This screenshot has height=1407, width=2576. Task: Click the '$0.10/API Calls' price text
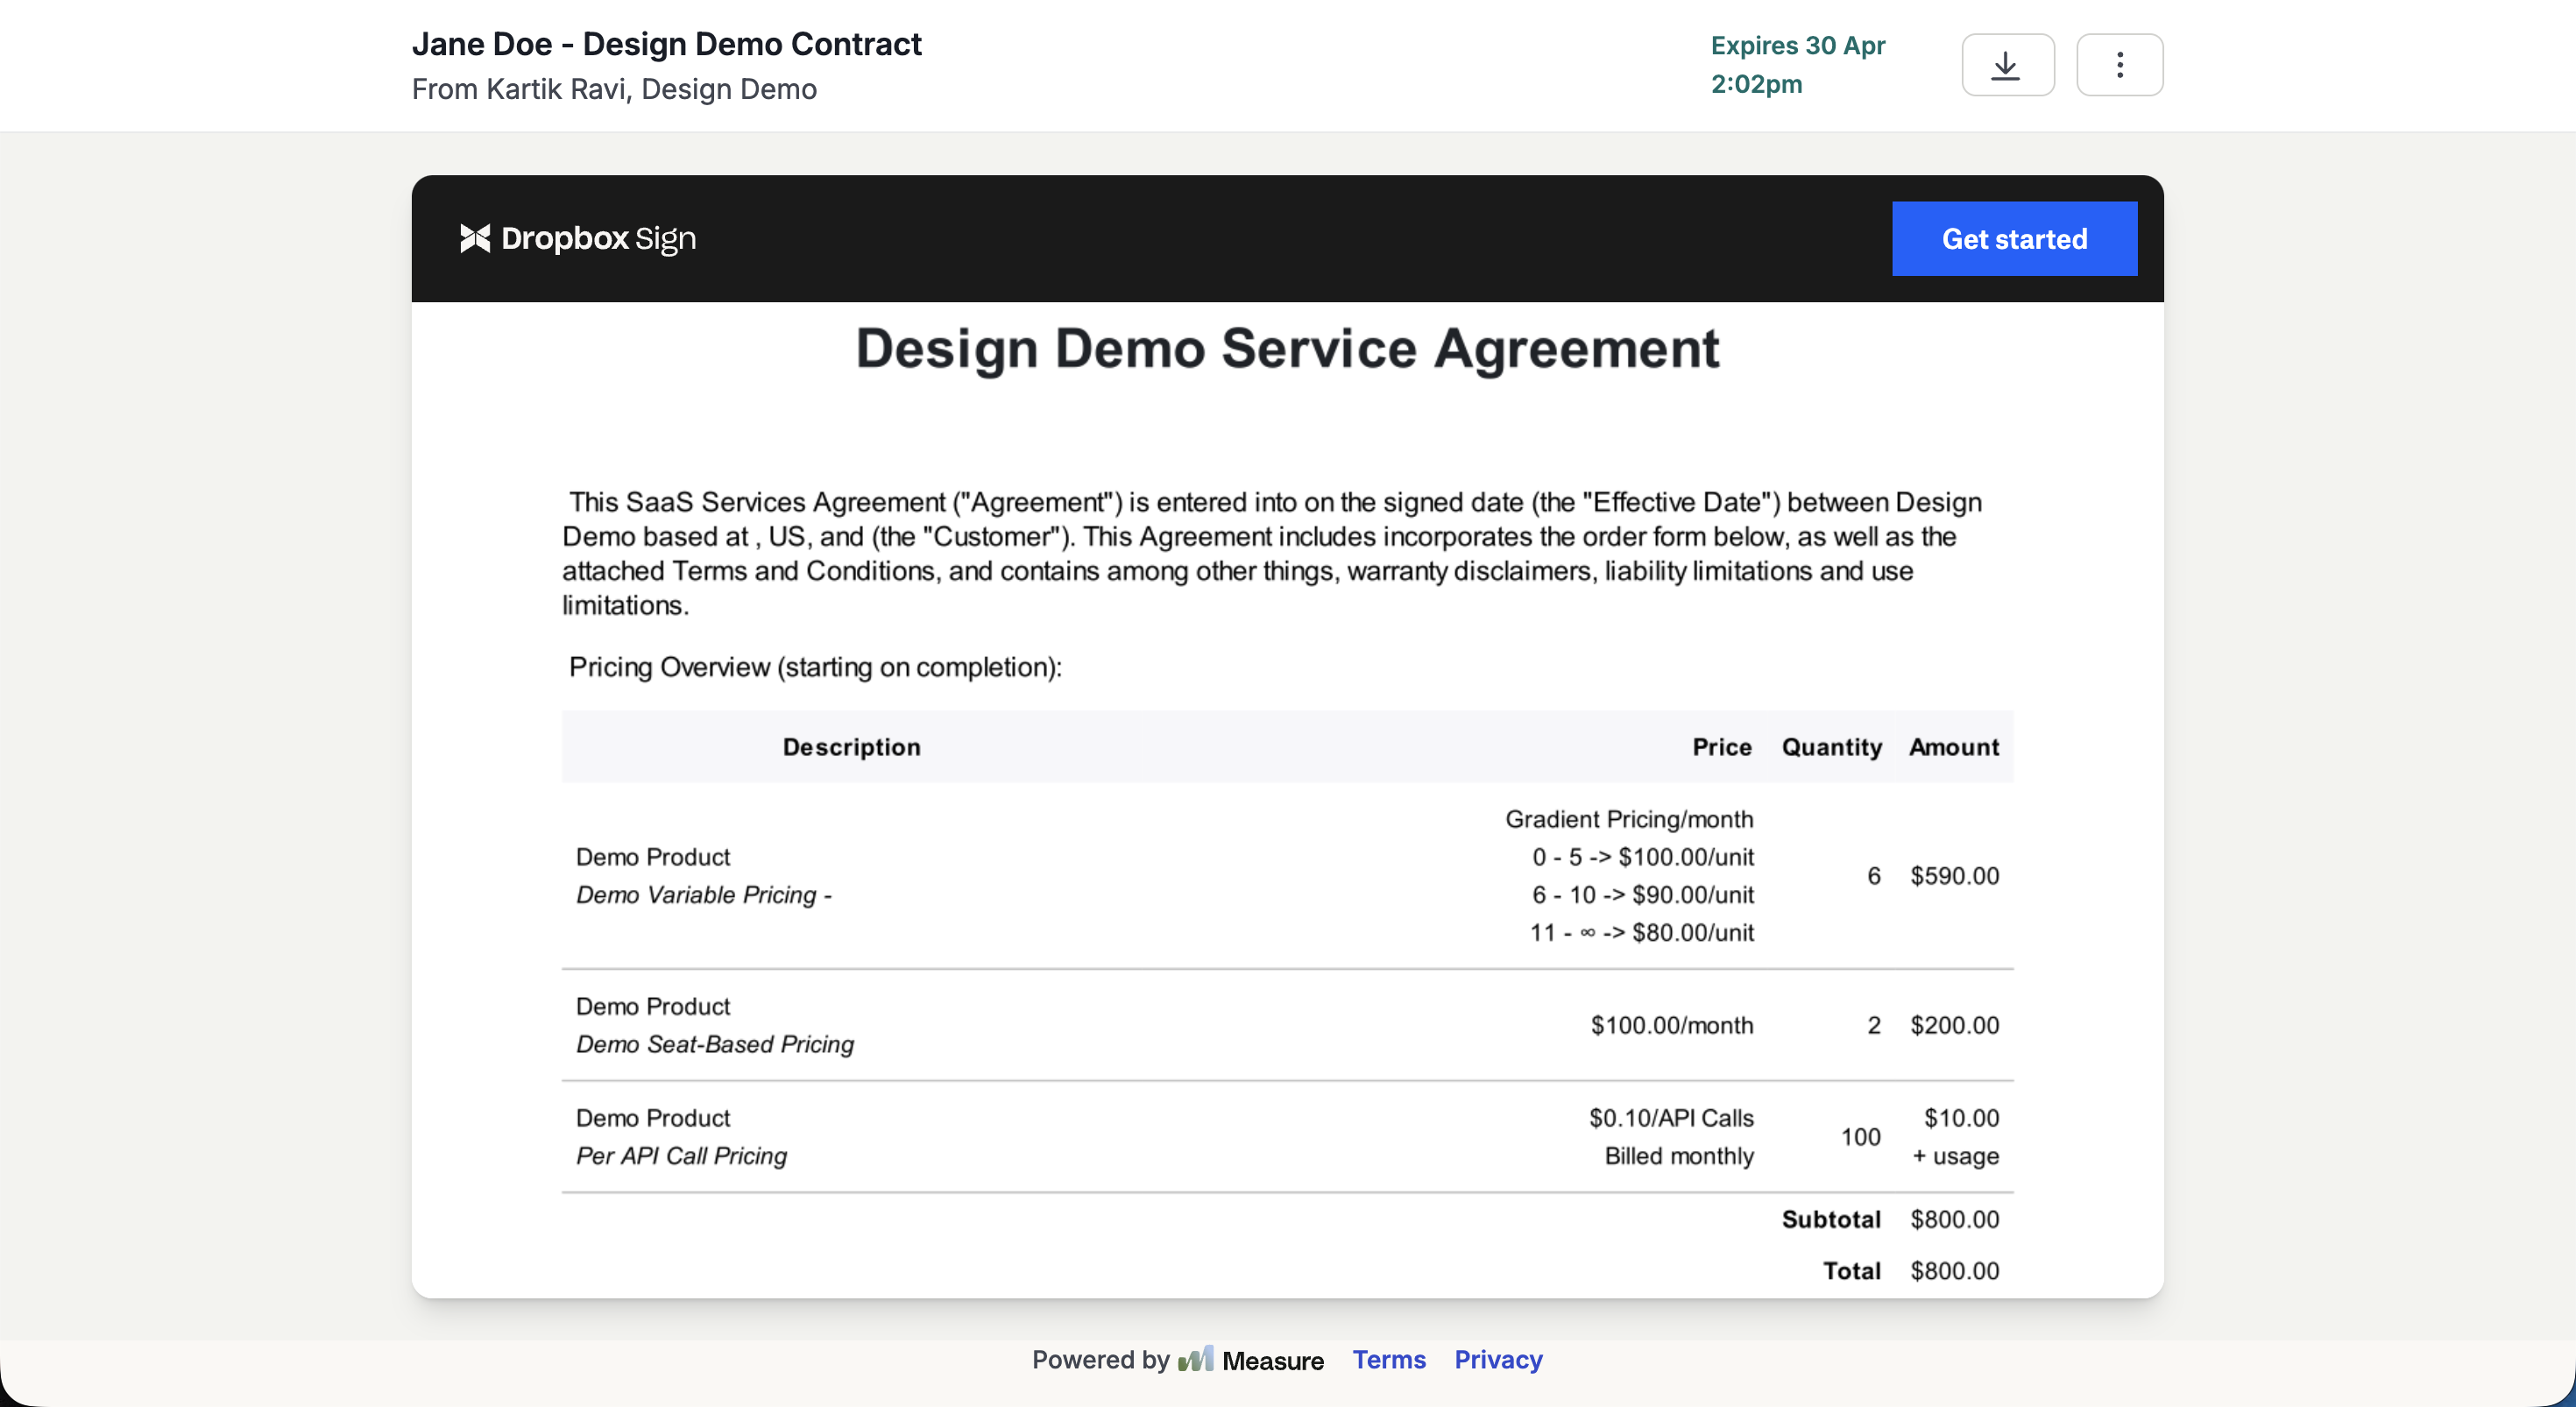(1671, 1118)
